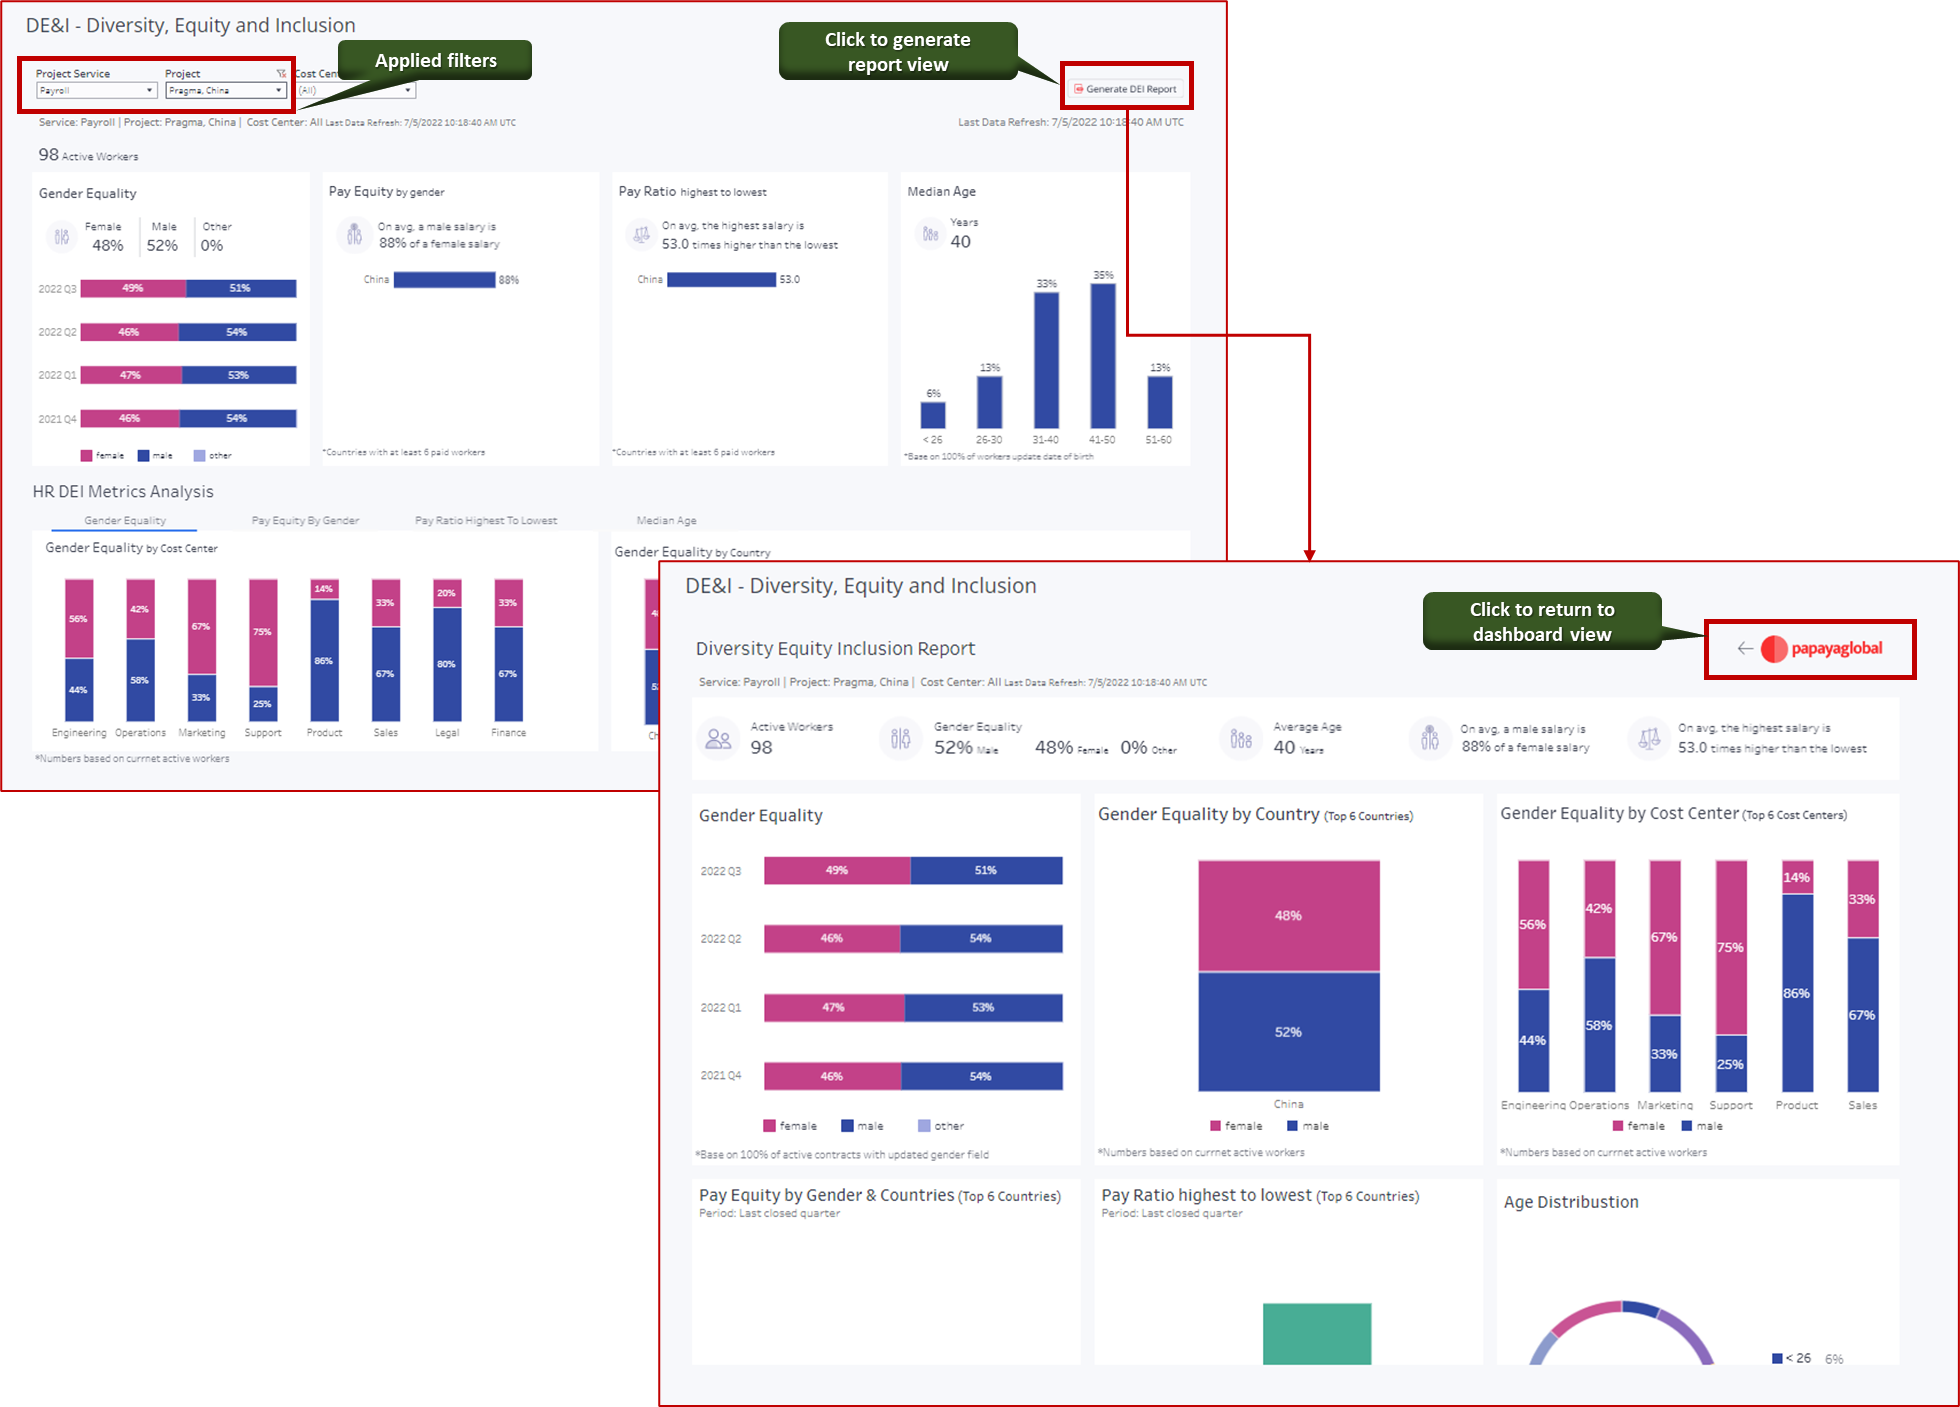1960x1407 pixels.
Task: Click the clear filter icon next to Project
Action: tap(281, 72)
